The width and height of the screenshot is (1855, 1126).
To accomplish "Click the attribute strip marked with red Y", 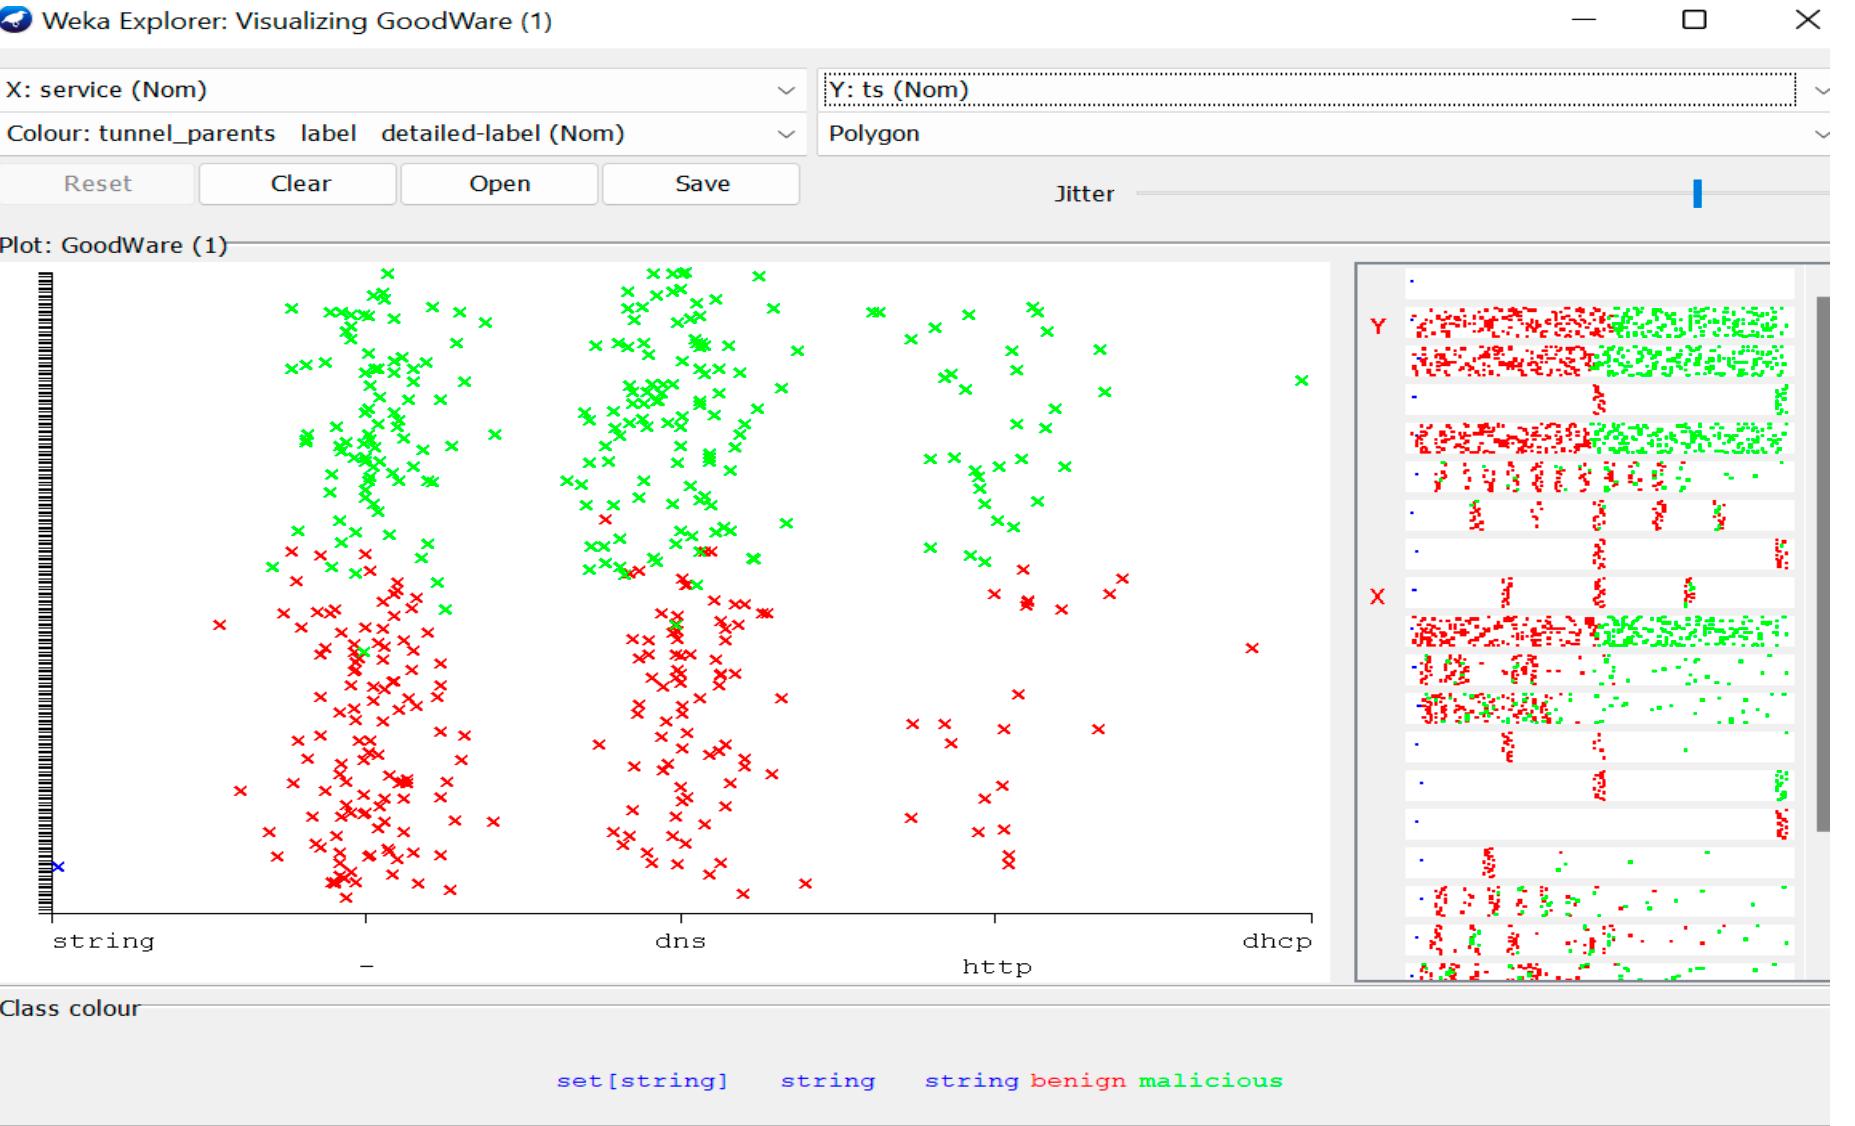I will [1599, 324].
